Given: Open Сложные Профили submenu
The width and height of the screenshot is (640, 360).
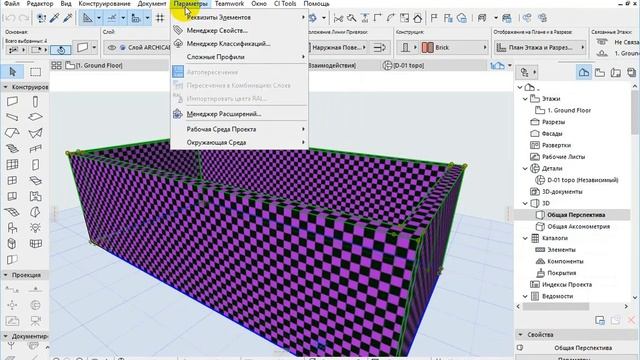Looking at the screenshot, I should pyautogui.click(x=239, y=57).
